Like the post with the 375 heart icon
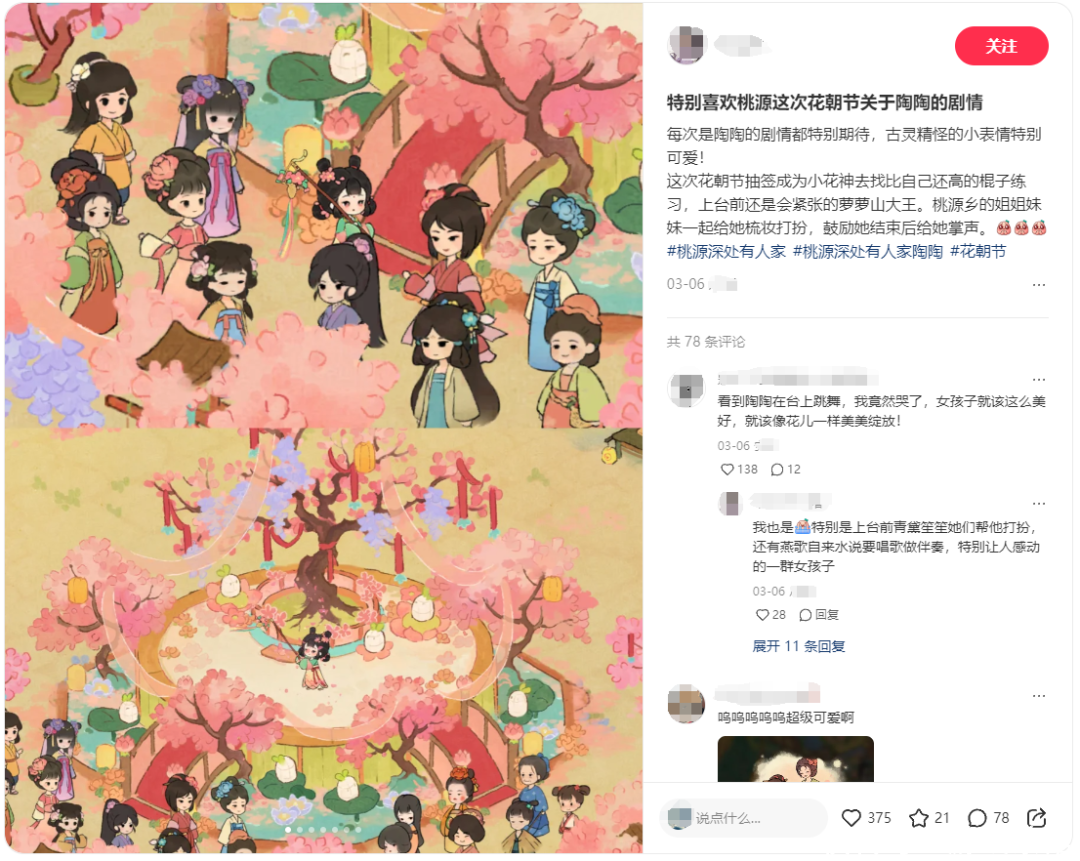 click(852, 818)
